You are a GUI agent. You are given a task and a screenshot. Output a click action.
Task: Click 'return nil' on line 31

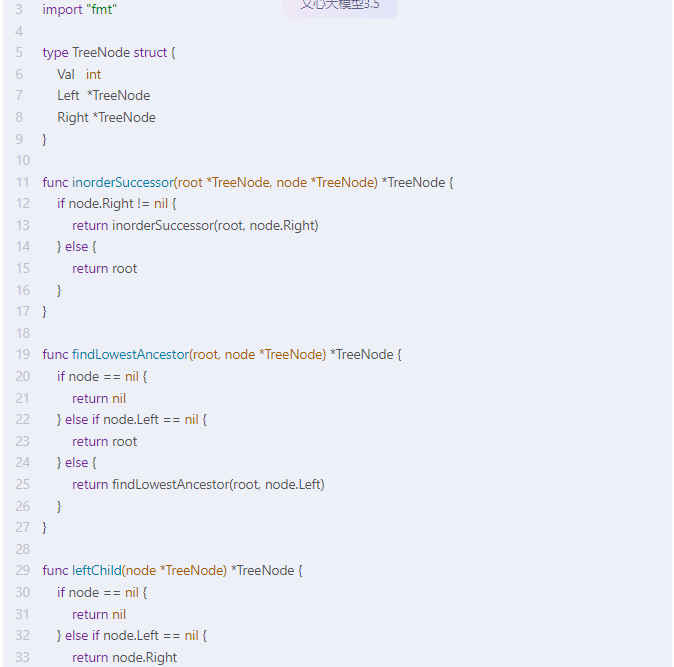coord(99,615)
